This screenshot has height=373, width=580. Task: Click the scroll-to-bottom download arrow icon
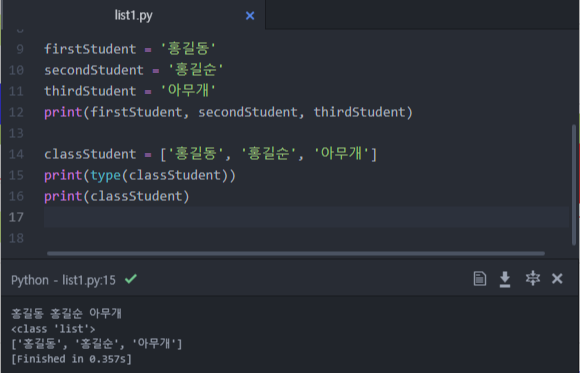click(505, 279)
